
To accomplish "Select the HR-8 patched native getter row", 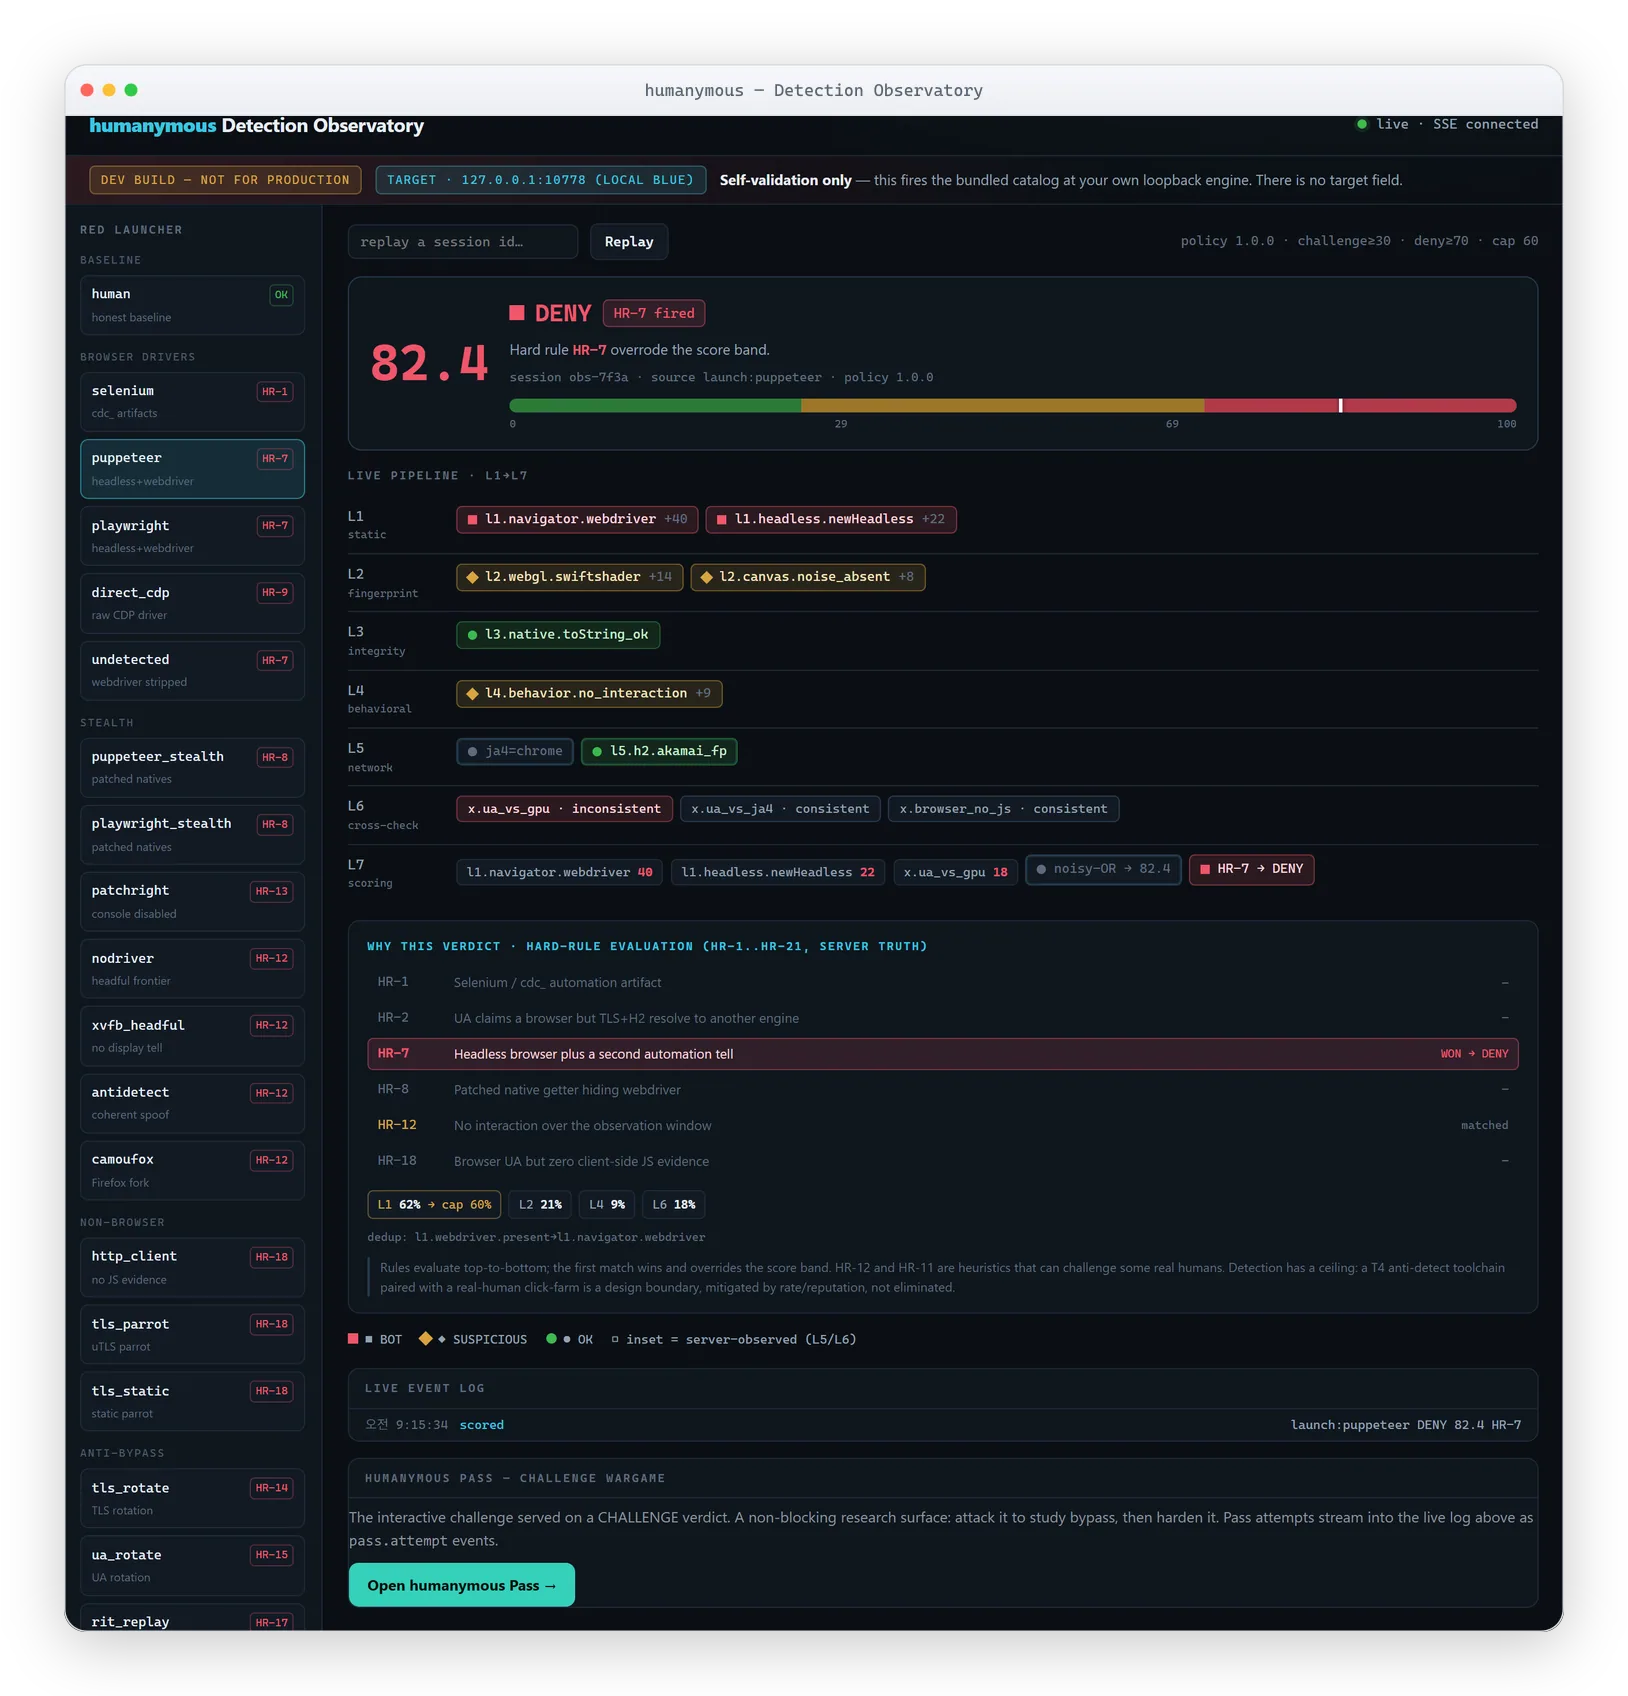I will click(943, 1090).
